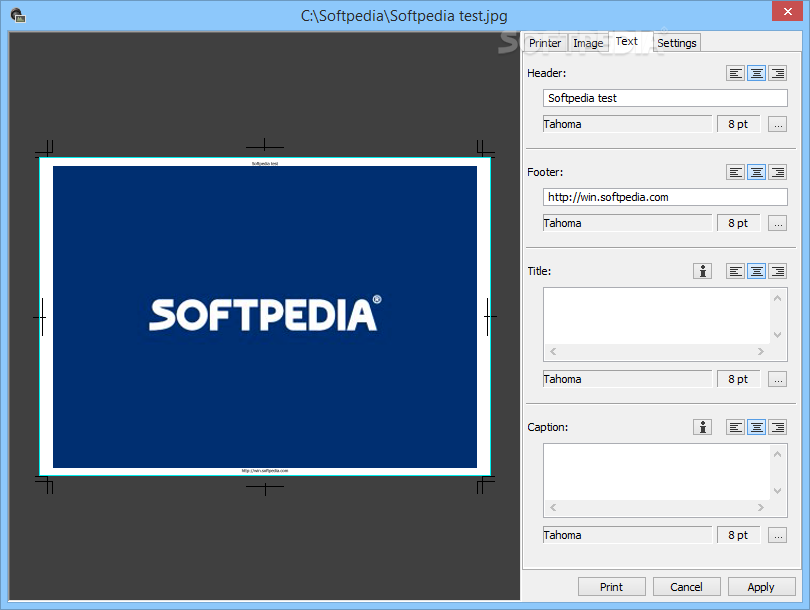Click the top center margin marker
This screenshot has width=810, height=610.
(264, 146)
